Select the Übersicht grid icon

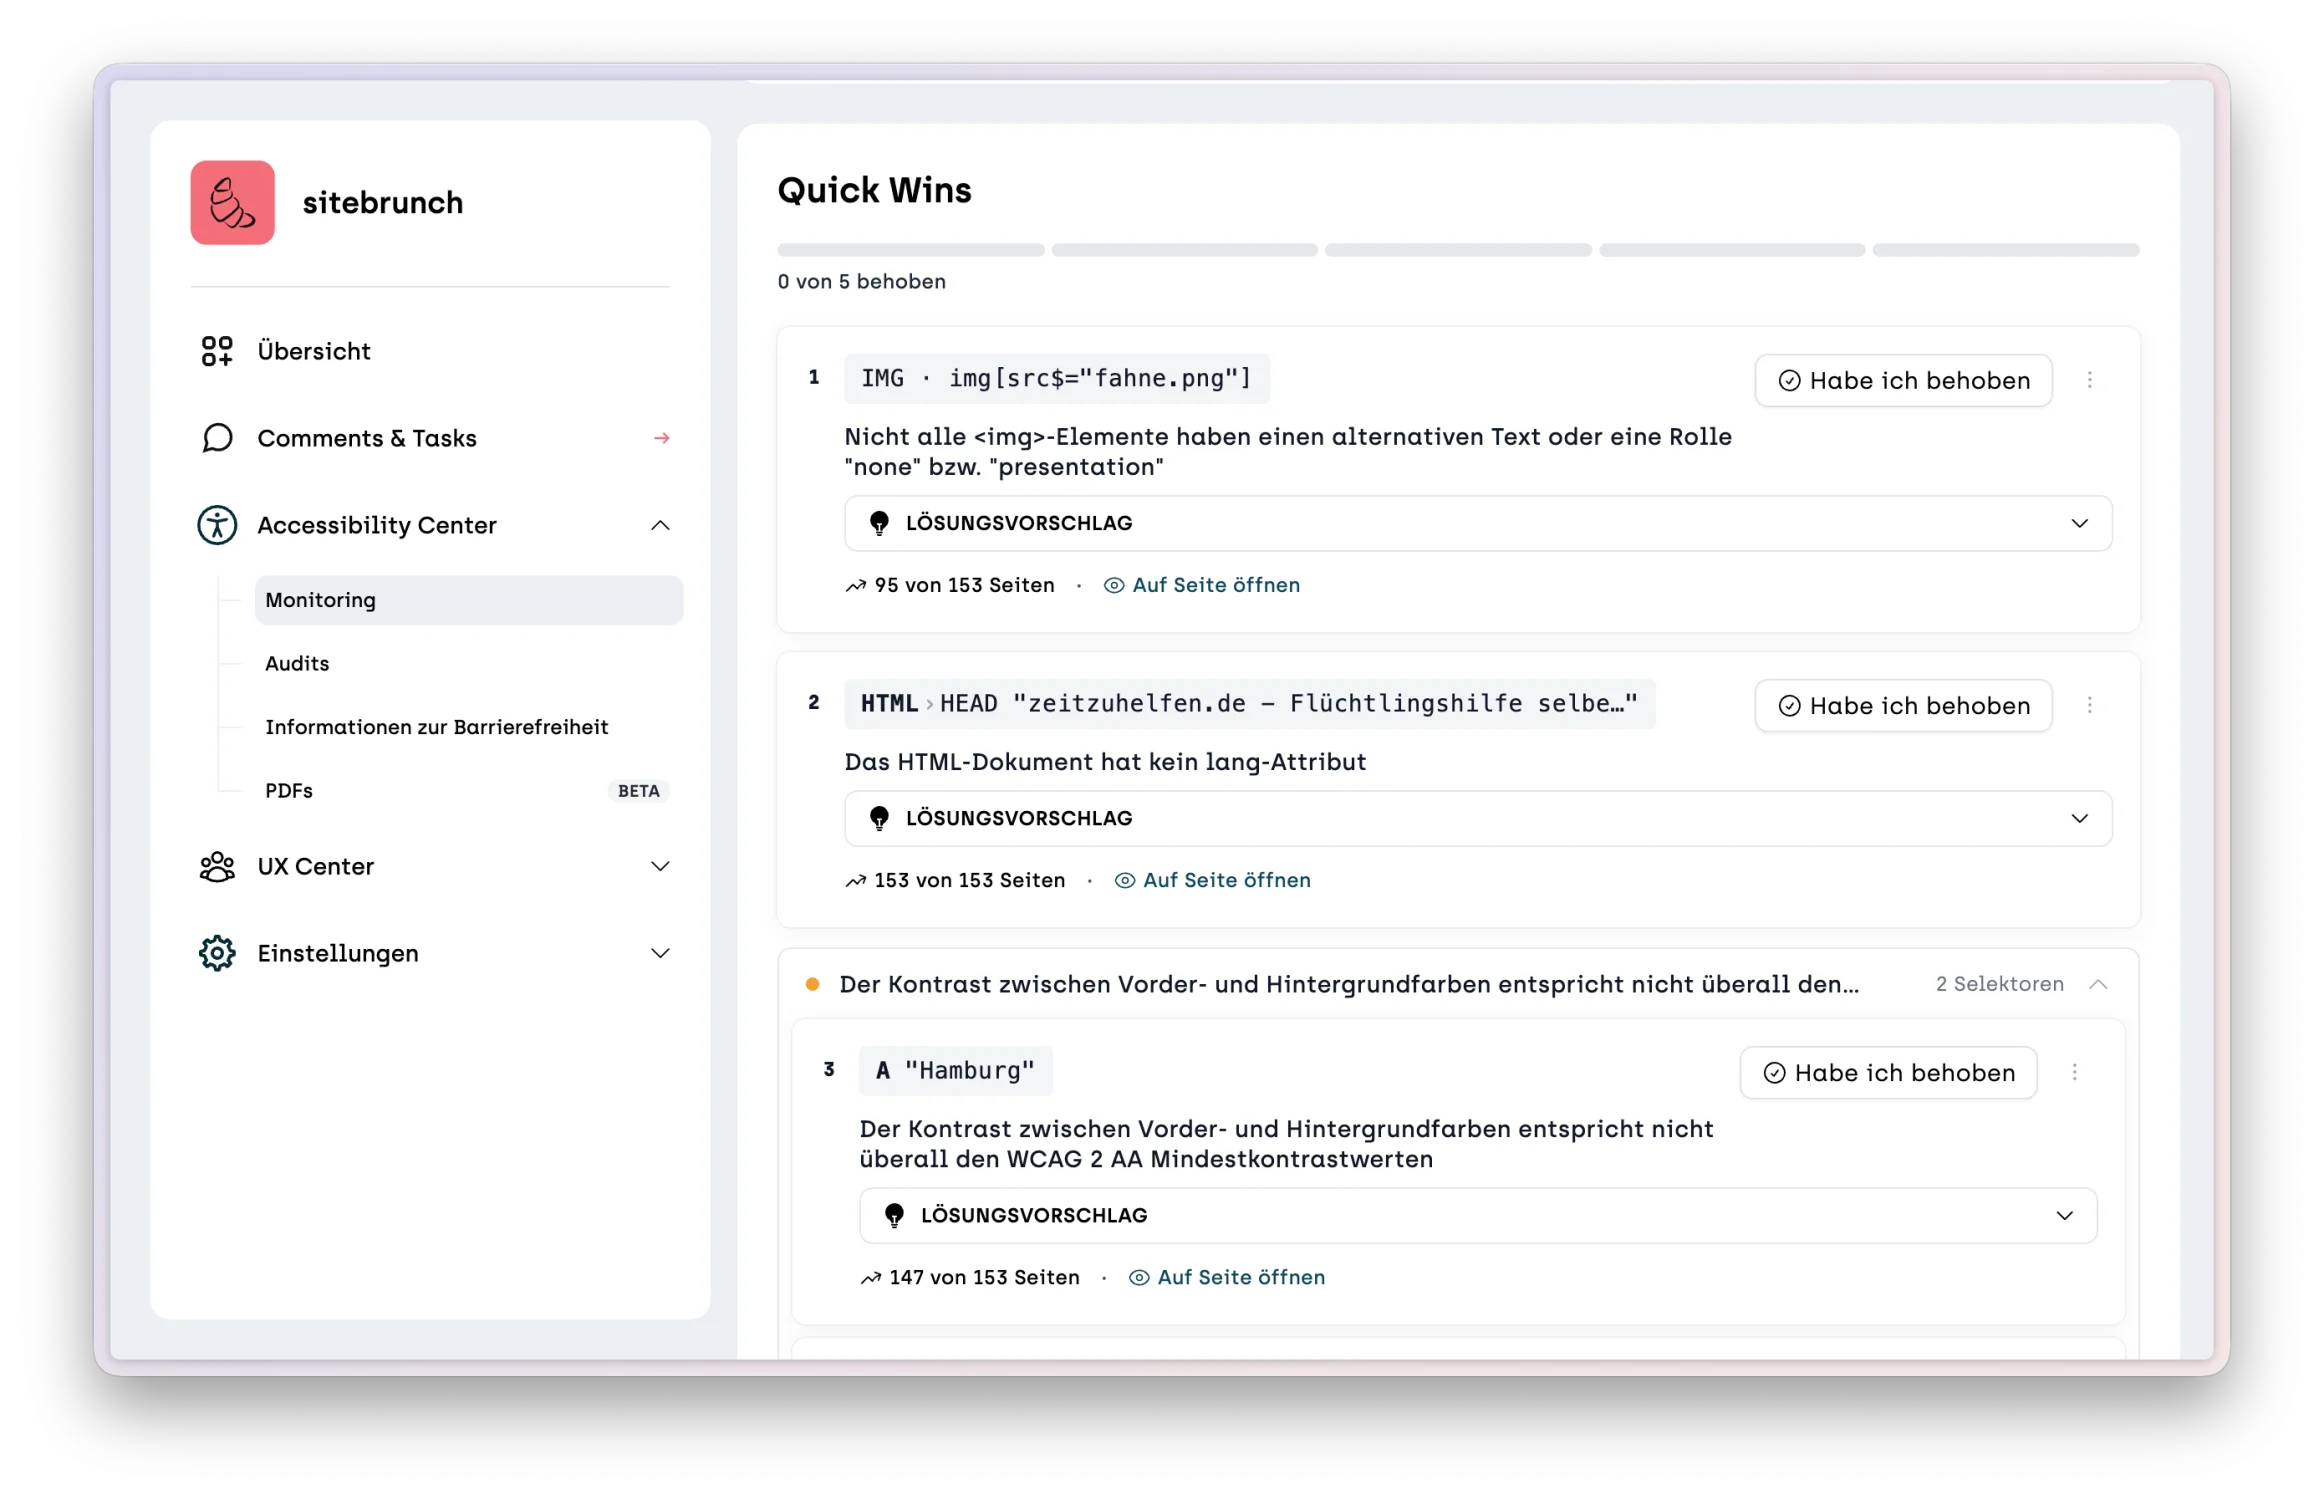tap(216, 350)
